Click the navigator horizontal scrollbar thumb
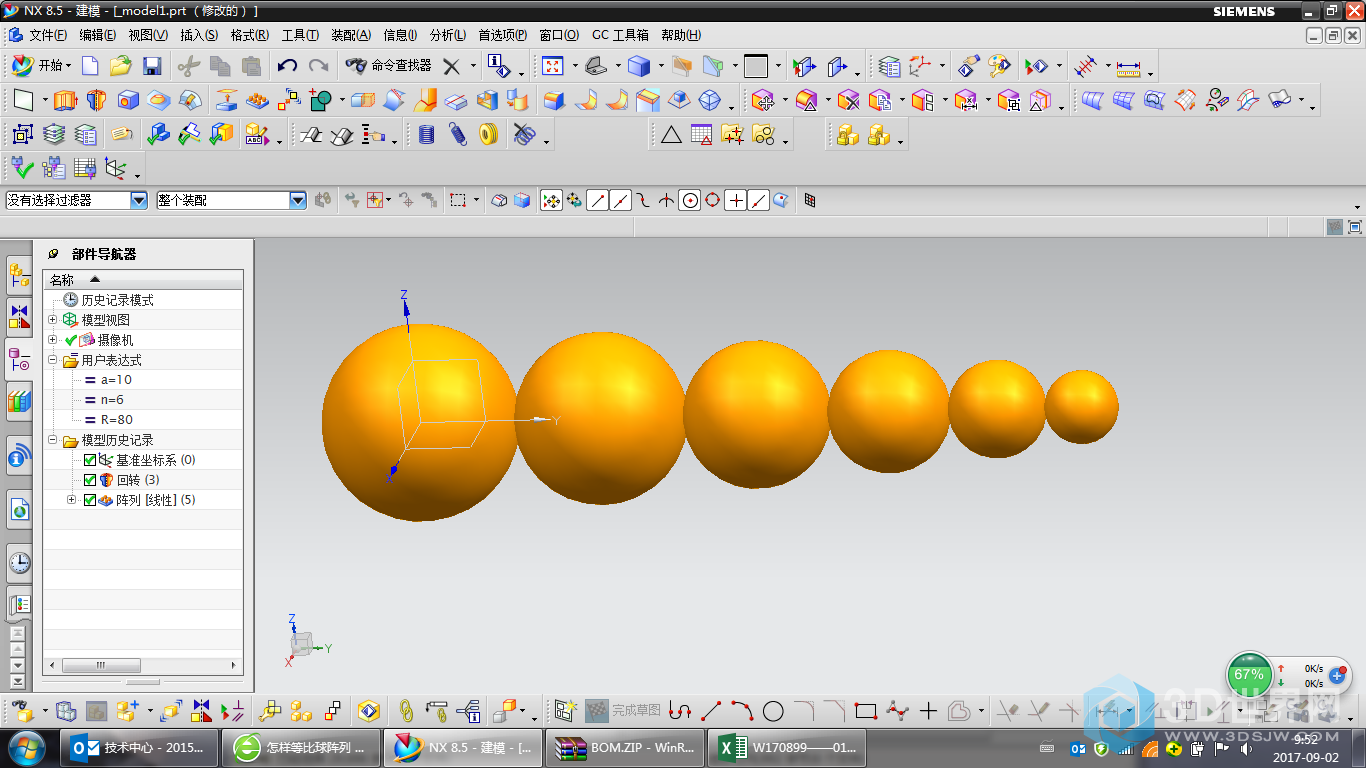 pos(100,665)
